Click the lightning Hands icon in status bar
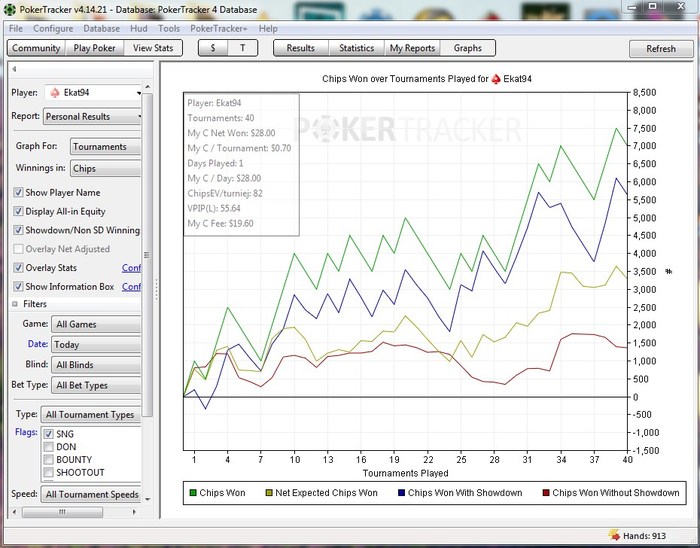This screenshot has width=700, height=548. click(x=614, y=535)
